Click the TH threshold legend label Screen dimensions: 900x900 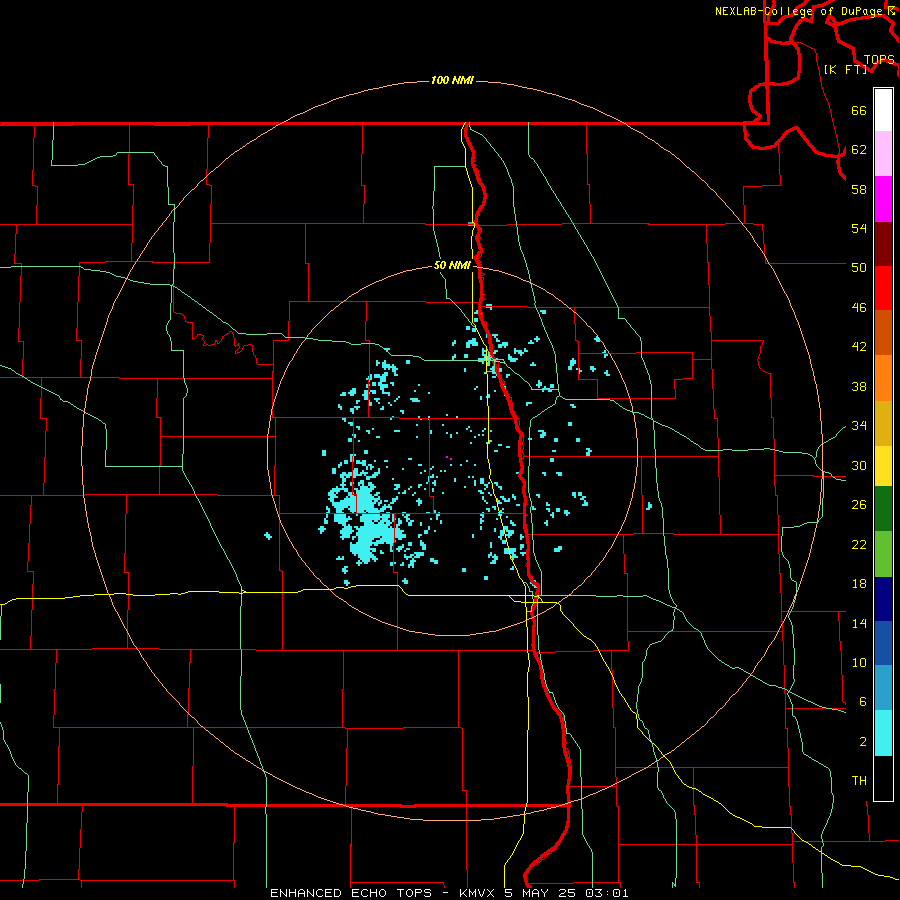pyautogui.click(x=859, y=781)
